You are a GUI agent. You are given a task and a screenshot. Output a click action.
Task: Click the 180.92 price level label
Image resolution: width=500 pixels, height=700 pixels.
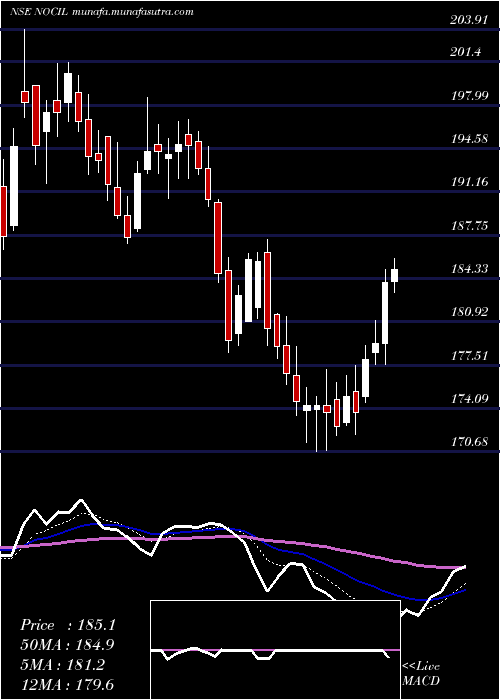pos(468,312)
